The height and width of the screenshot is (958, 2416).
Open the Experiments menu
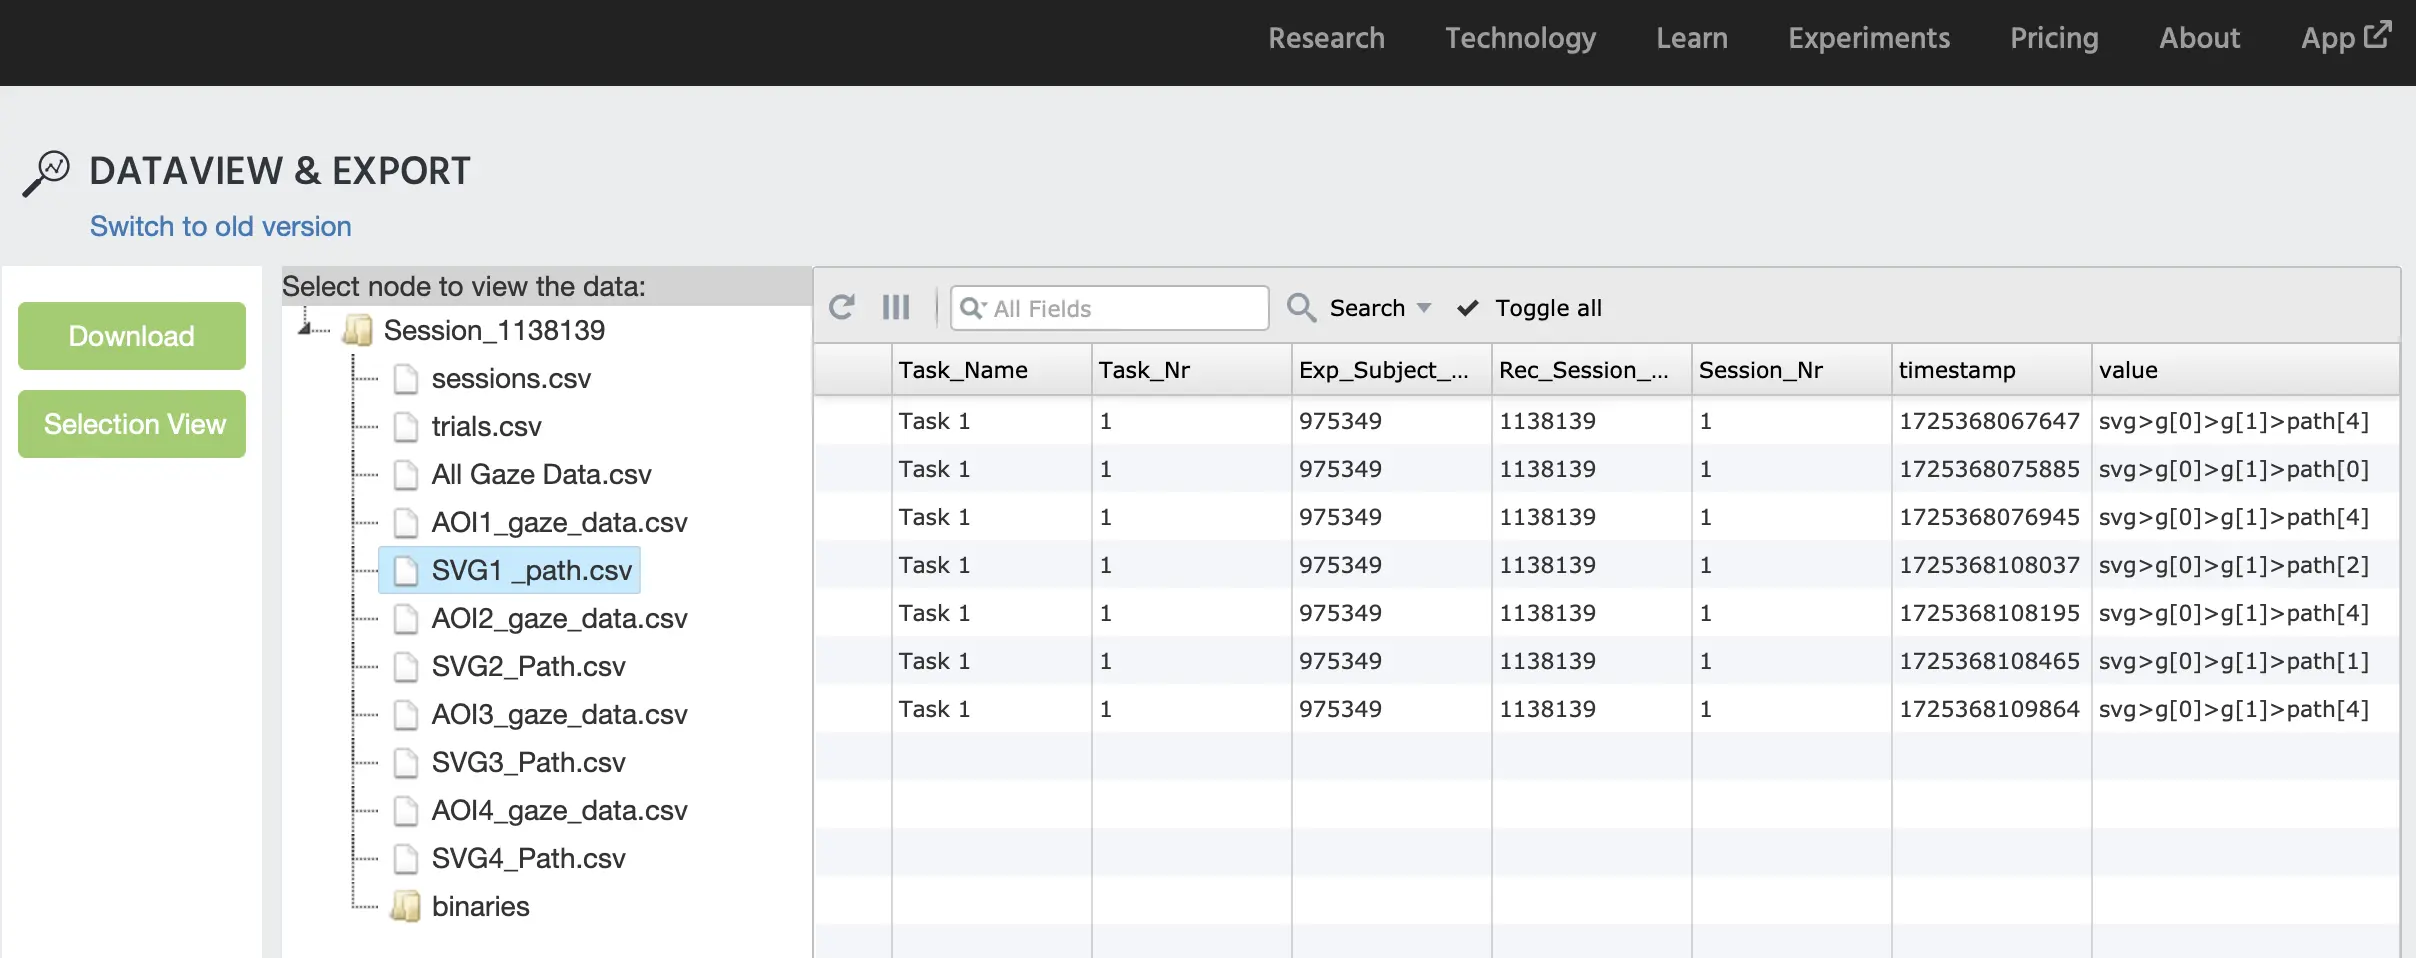(1868, 38)
